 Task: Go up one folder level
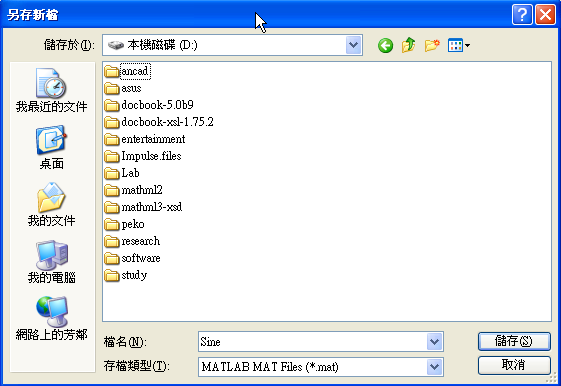click(408, 45)
